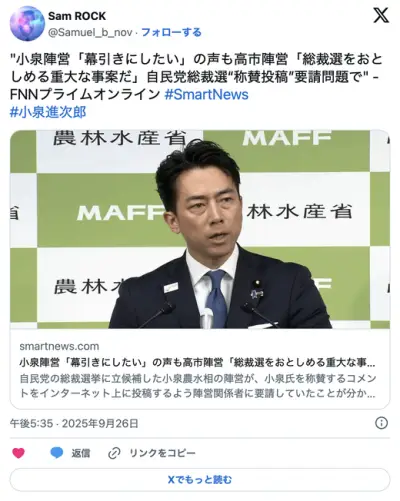Click the reply speech bubble icon
Viewport: 400px width, 501px height.
click(57, 453)
